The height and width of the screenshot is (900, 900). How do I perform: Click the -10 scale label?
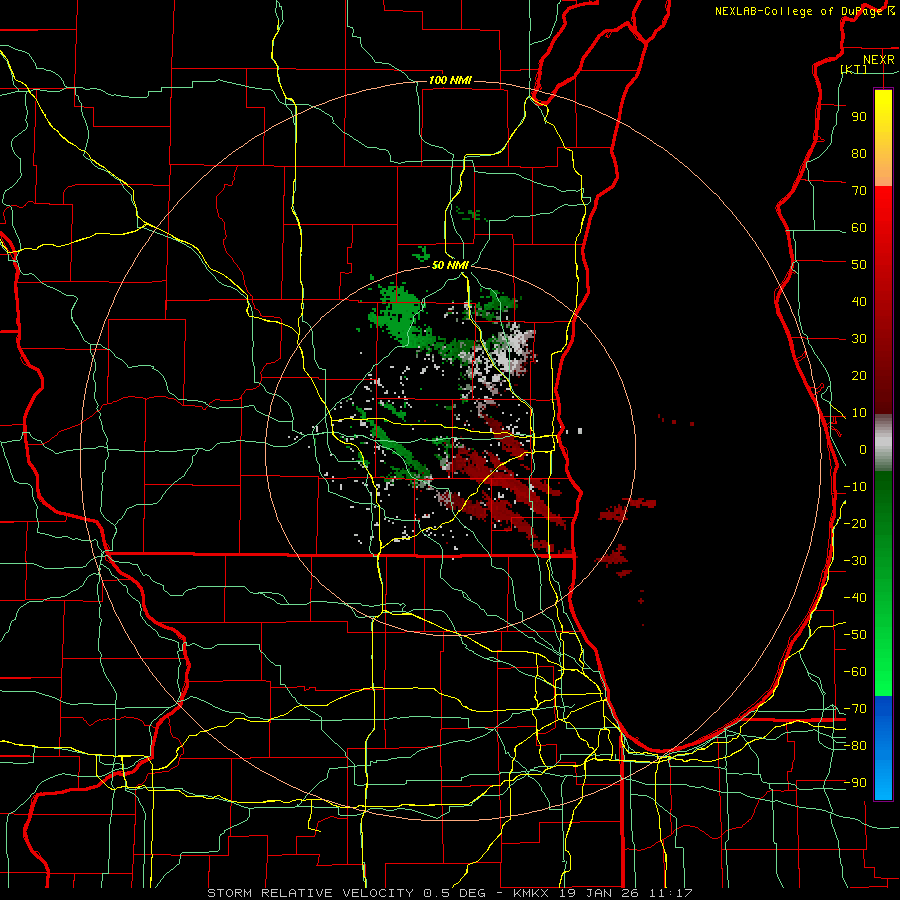point(855,487)
